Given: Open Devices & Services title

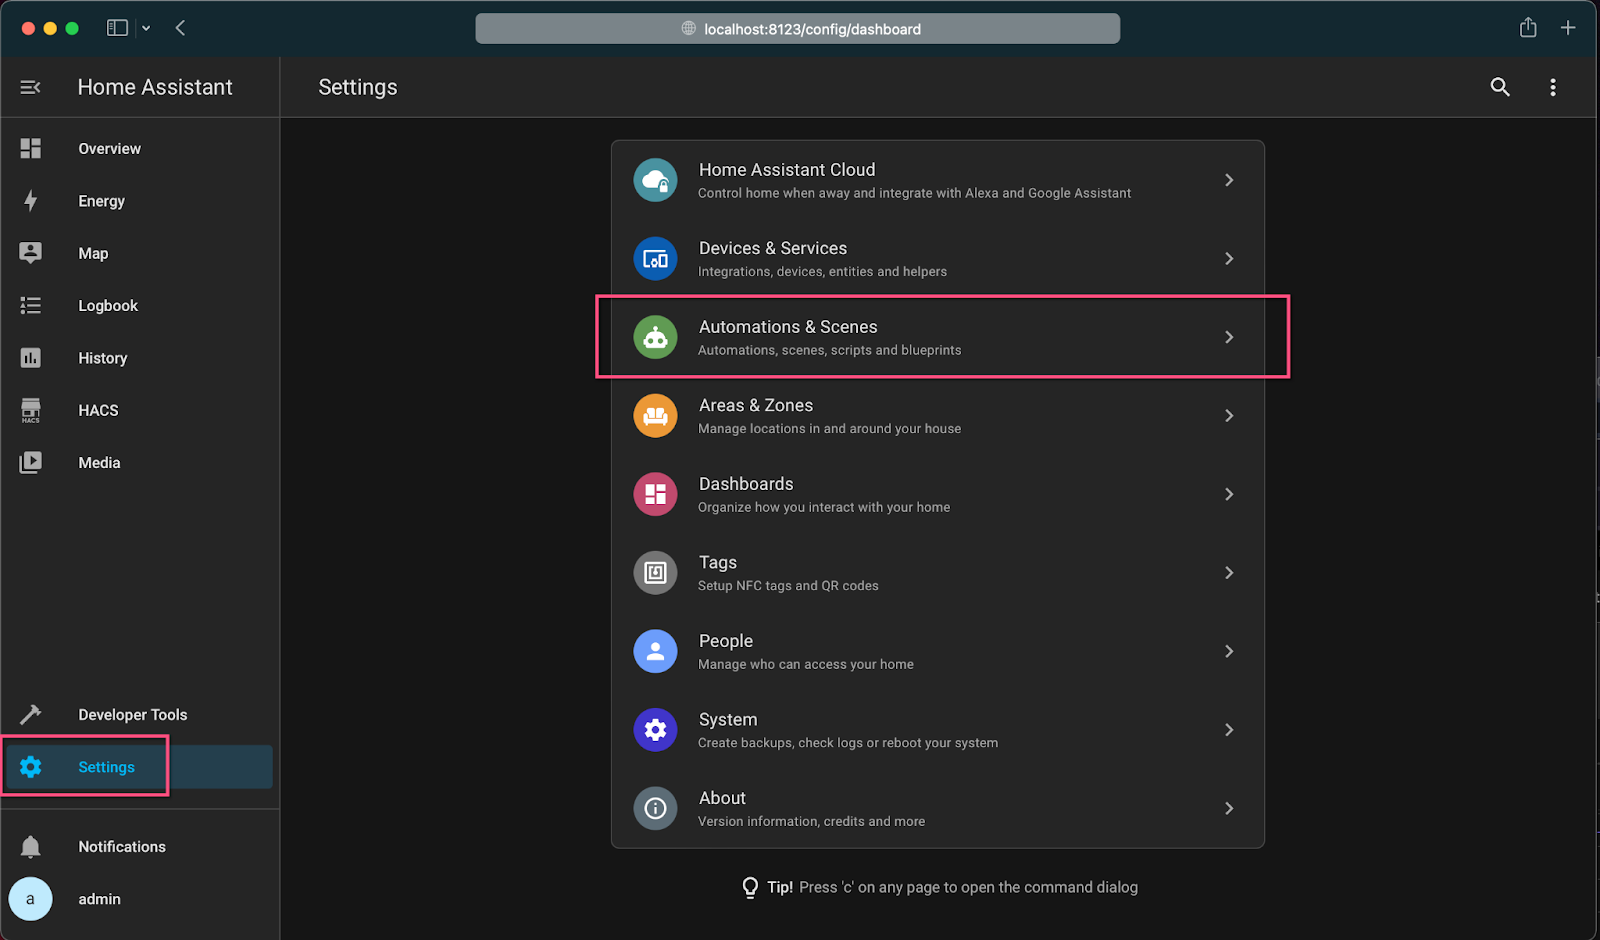Looking at the screenshot, I should click(773, 248).
